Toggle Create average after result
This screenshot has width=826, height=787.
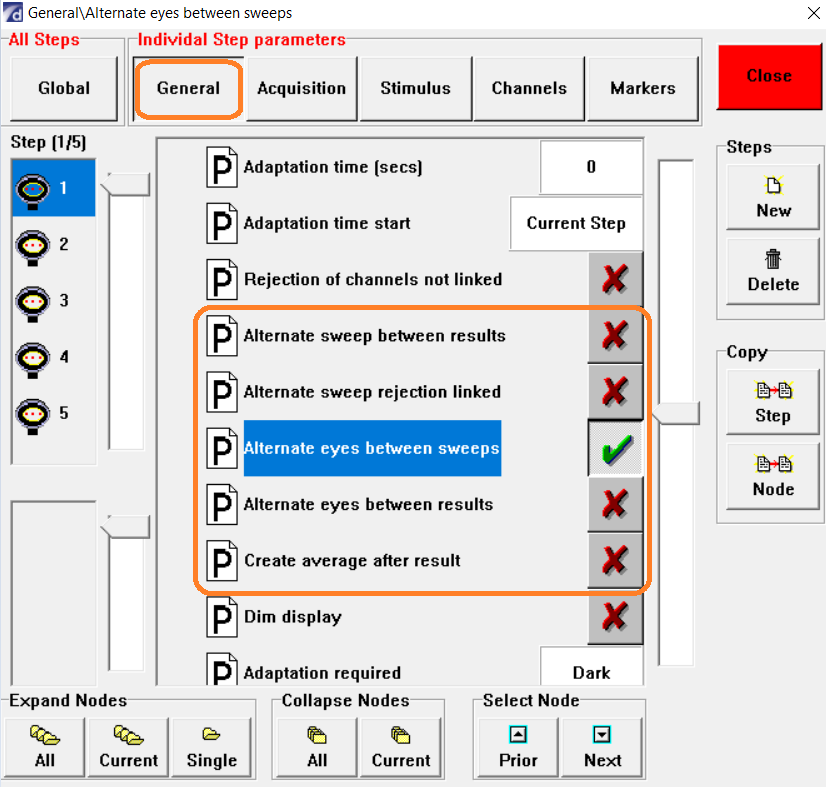pyautogui.click(x=615, y=560)
